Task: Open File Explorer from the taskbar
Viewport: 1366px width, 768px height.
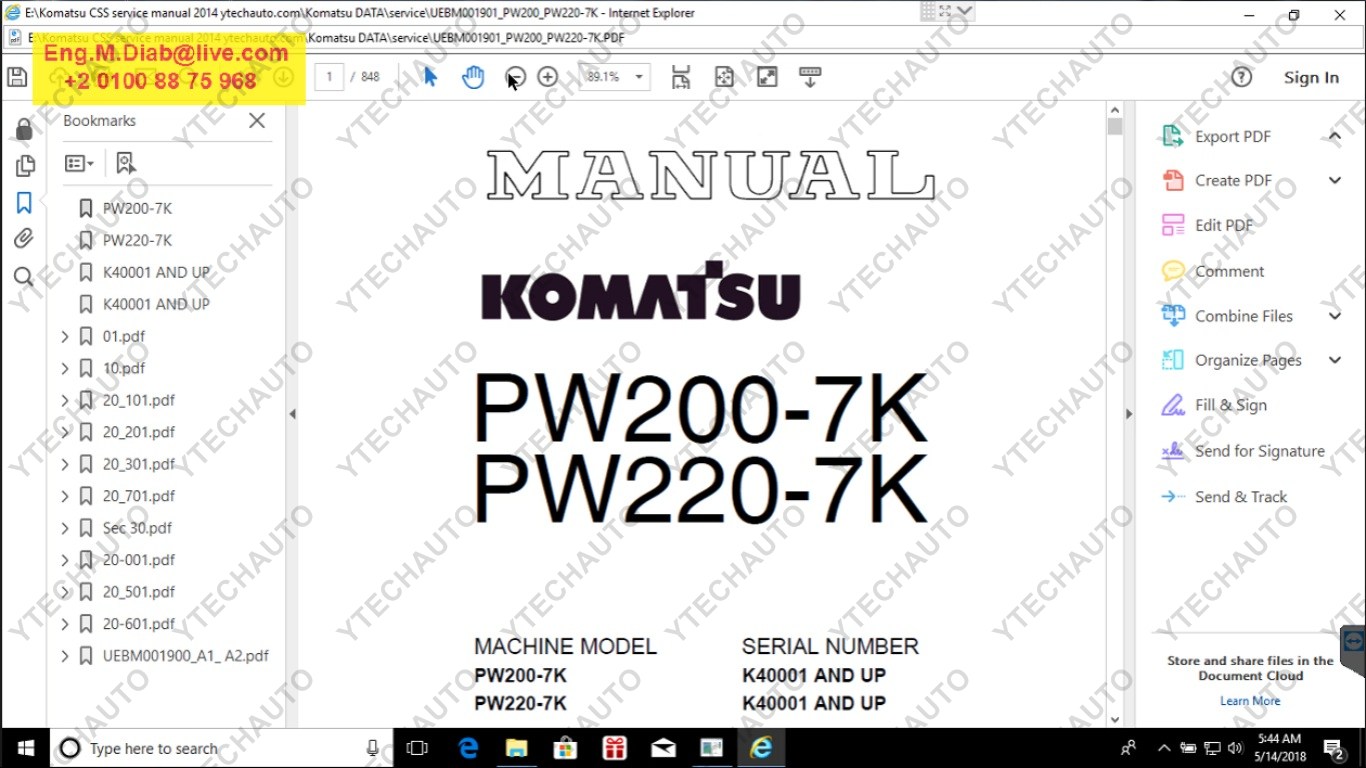Action: click(x=516, y=748)
